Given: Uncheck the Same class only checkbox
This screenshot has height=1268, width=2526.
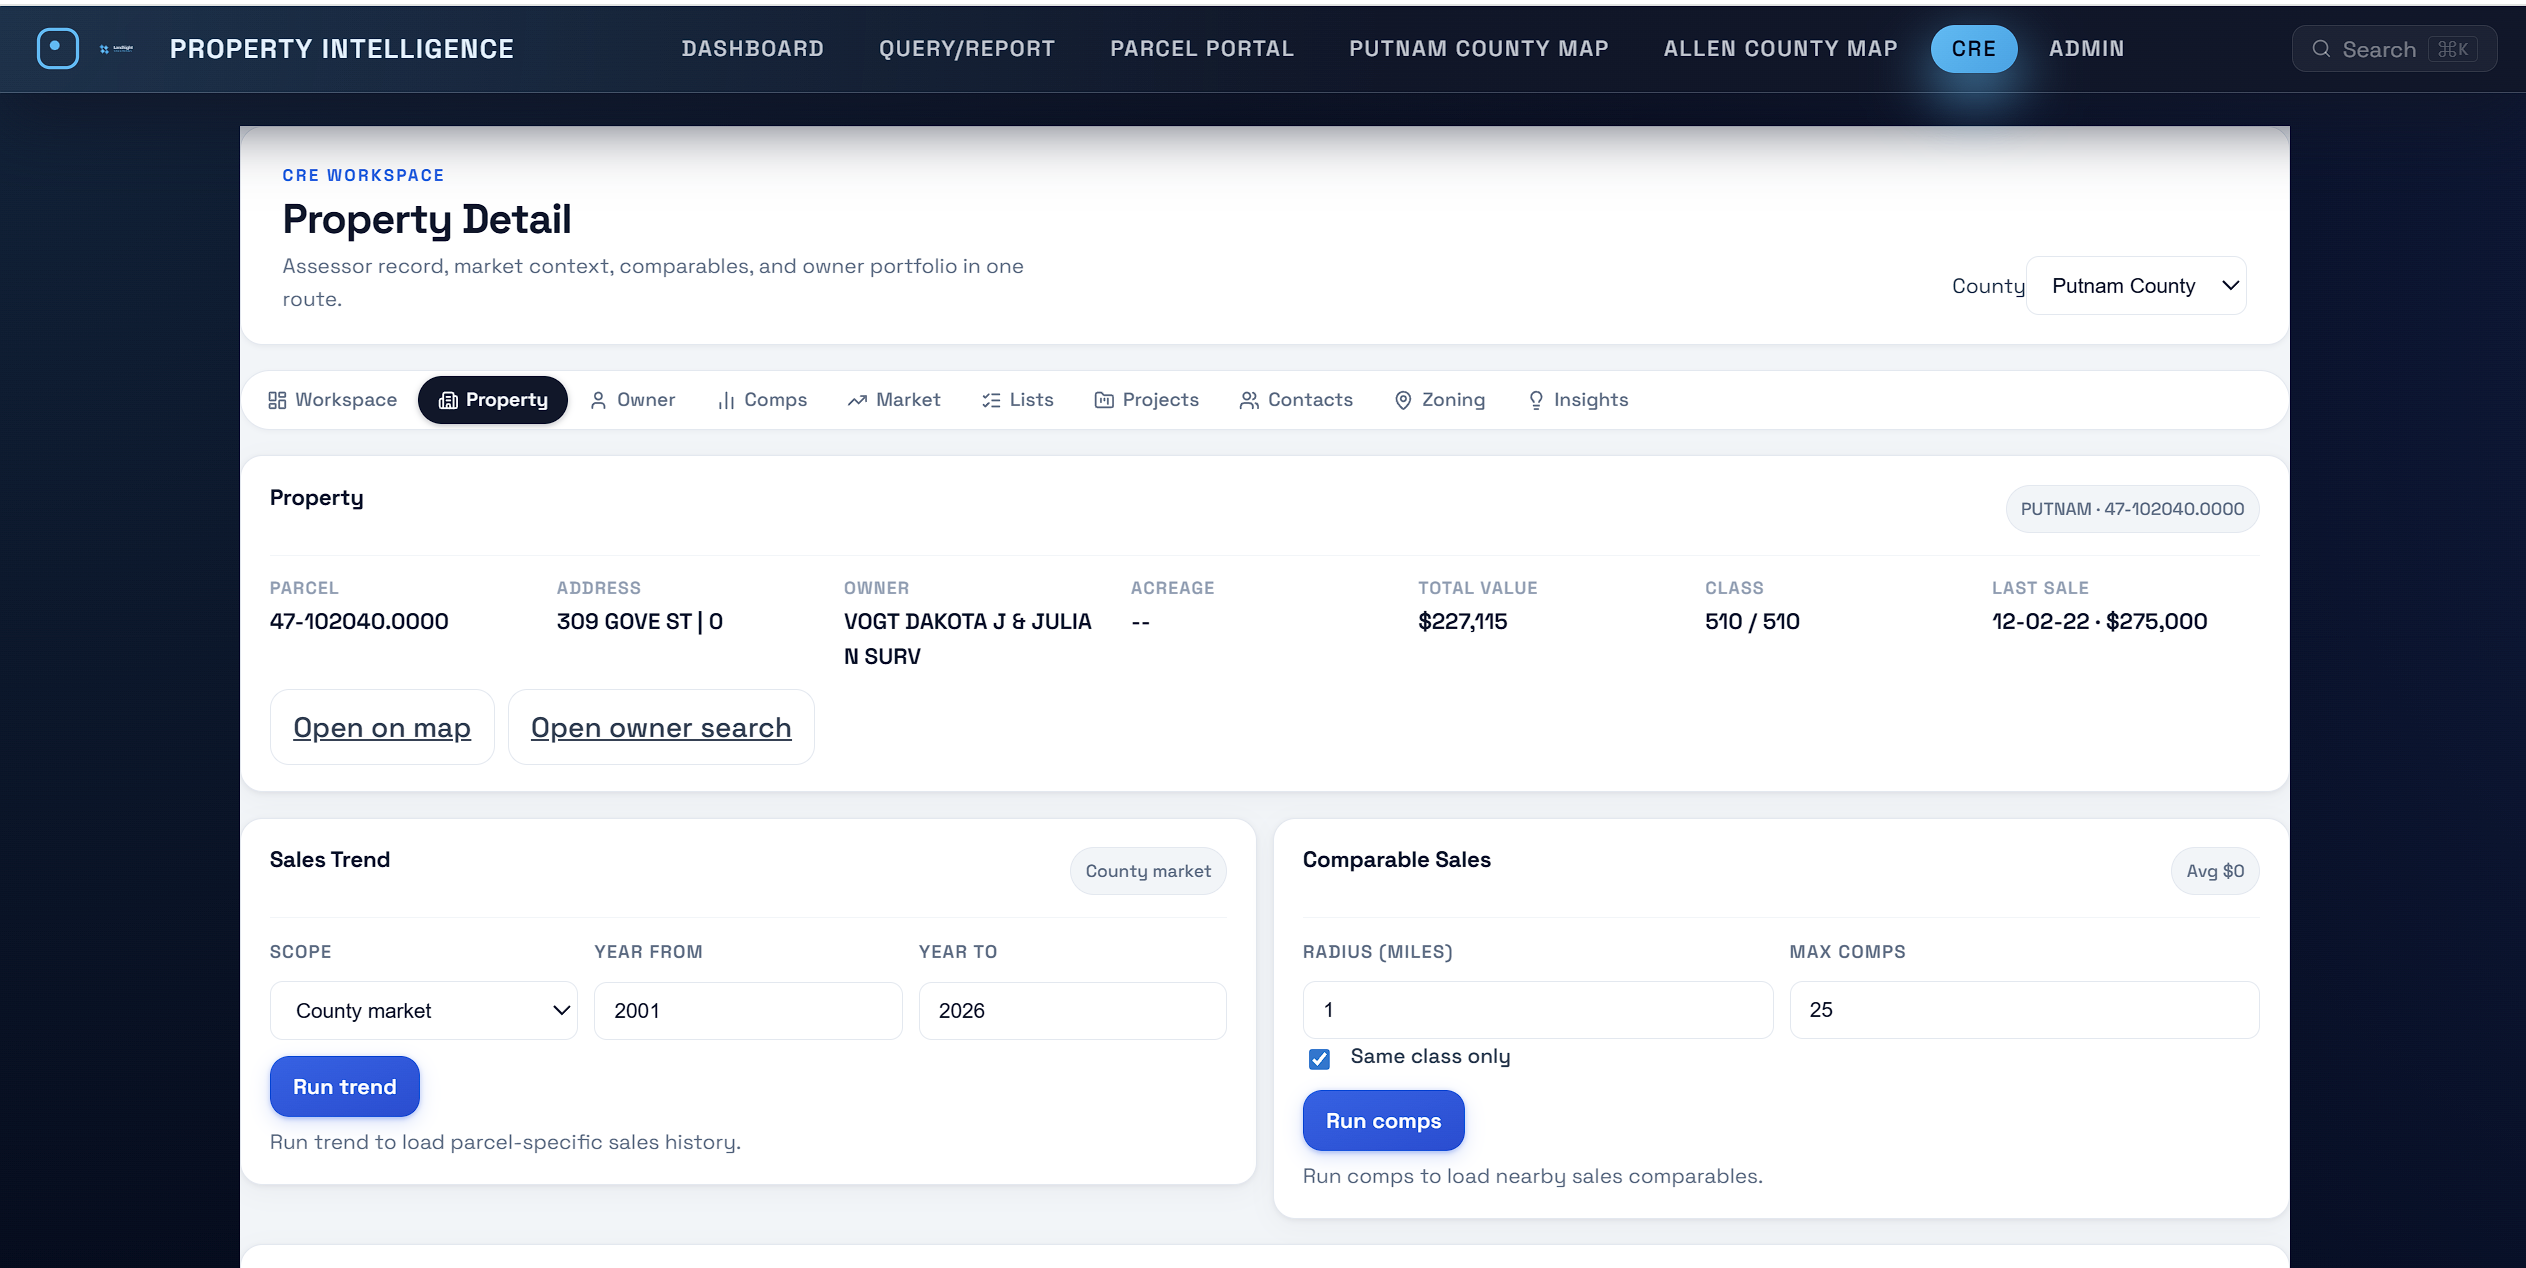Looking at the screenshot, I should pos(1319,1058).
